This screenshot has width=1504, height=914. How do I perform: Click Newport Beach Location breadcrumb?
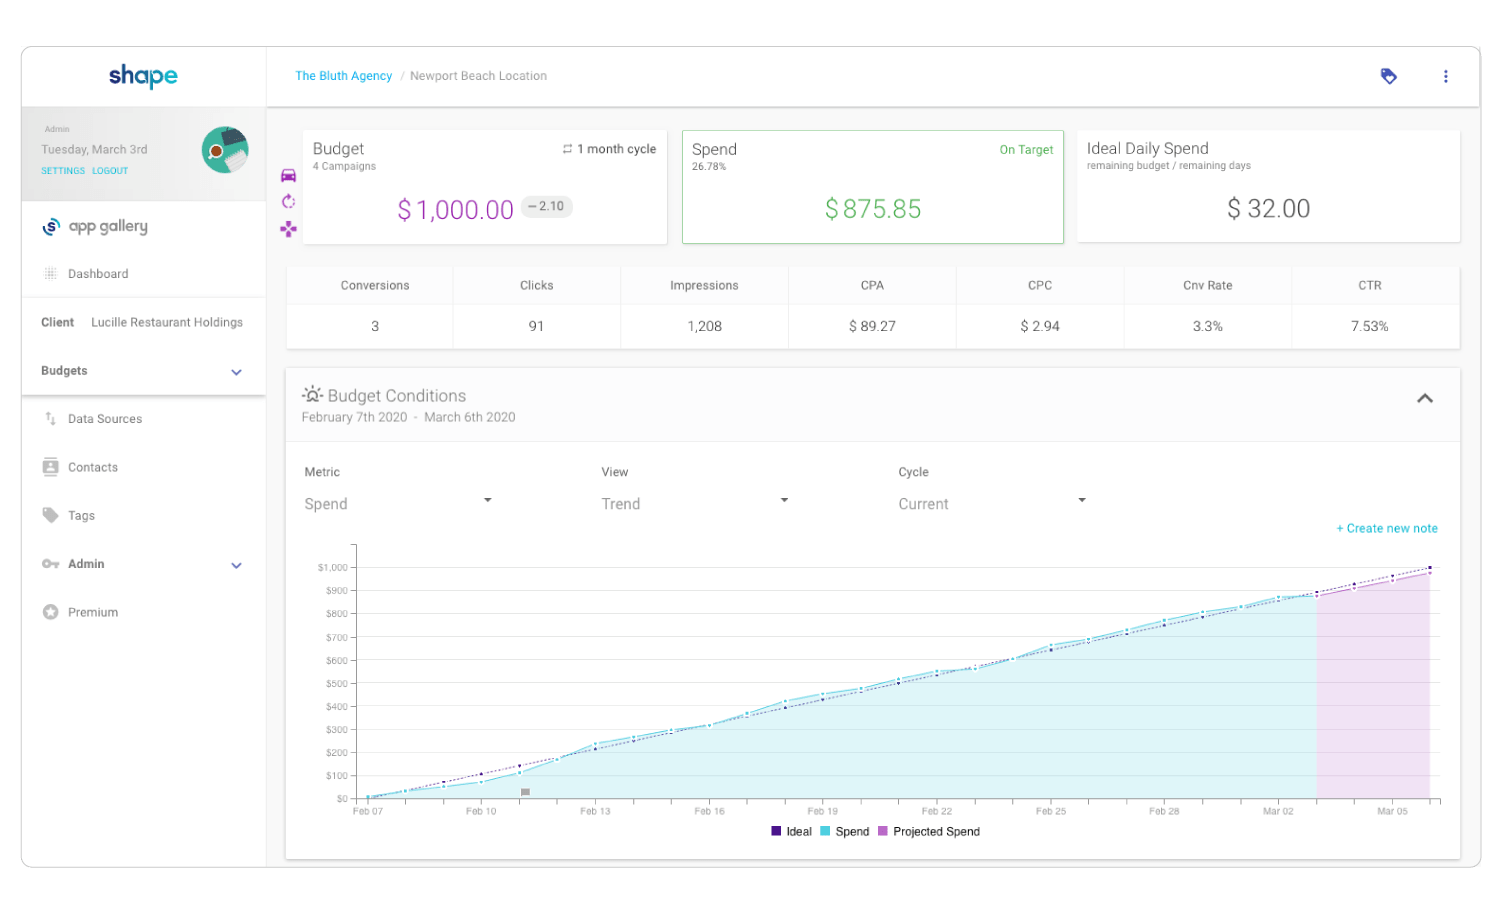tap(478, 76)
